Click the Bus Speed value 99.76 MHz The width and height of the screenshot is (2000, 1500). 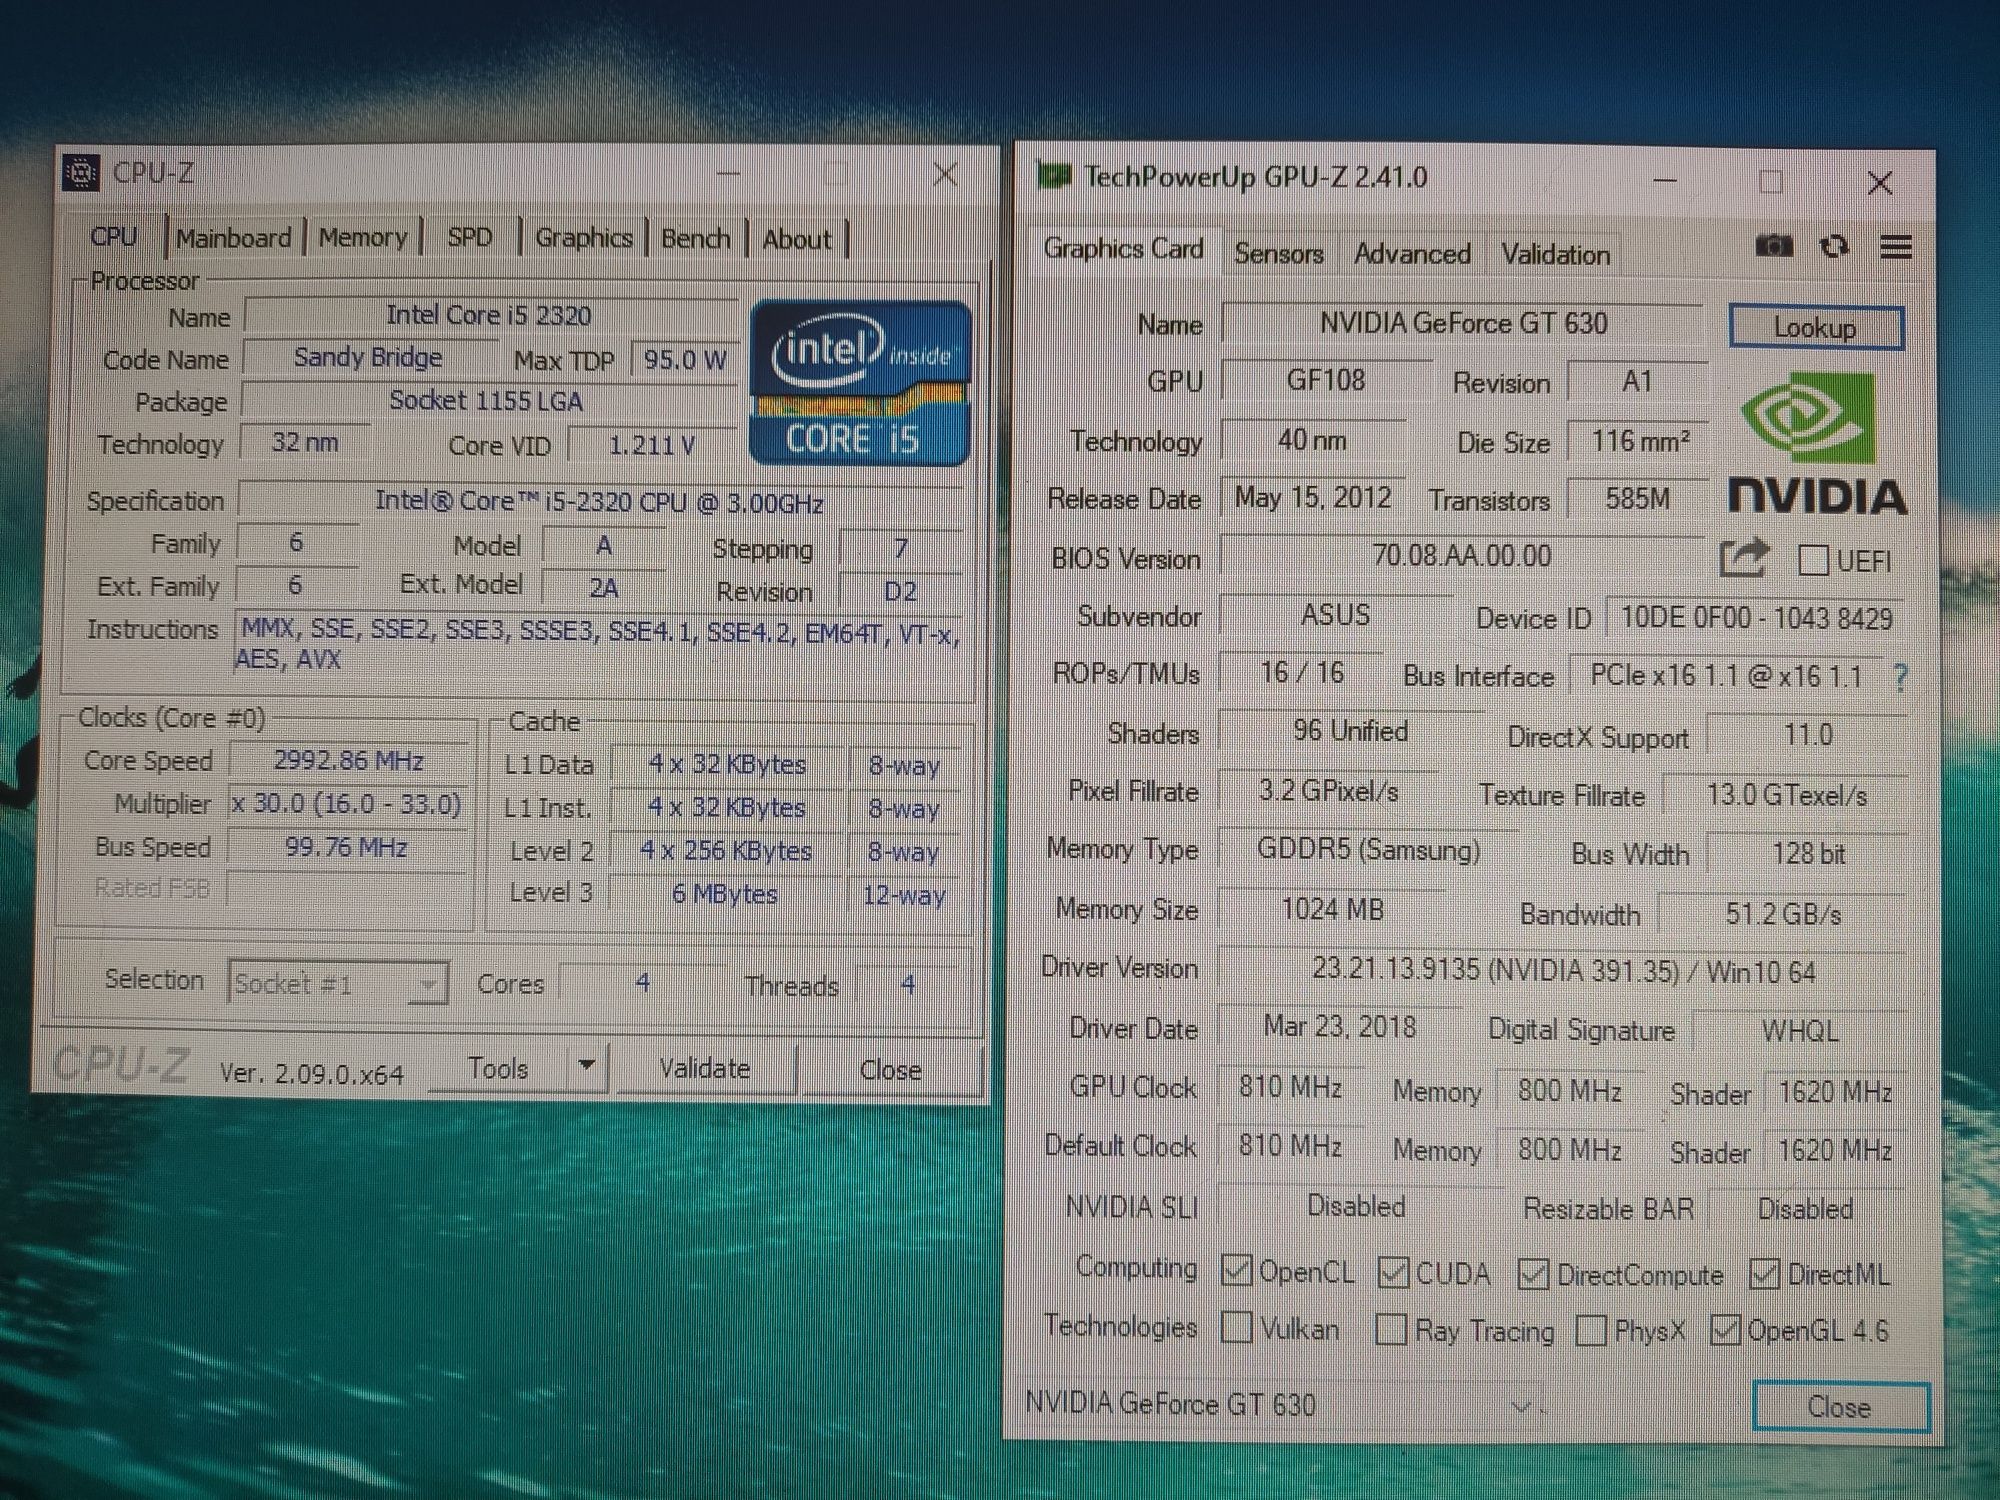(x=346, y=848)
